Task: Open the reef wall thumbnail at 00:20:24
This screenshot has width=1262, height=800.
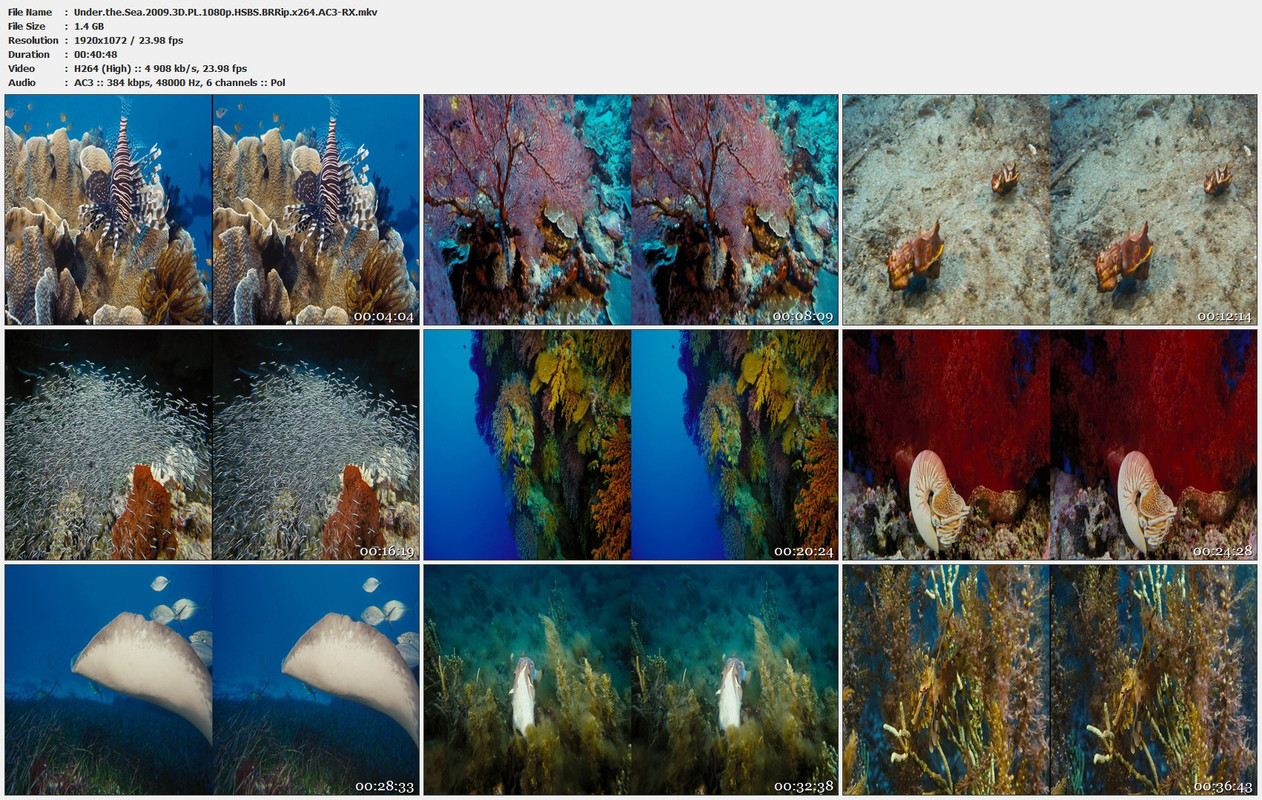Action: click(x=631, y=445)
